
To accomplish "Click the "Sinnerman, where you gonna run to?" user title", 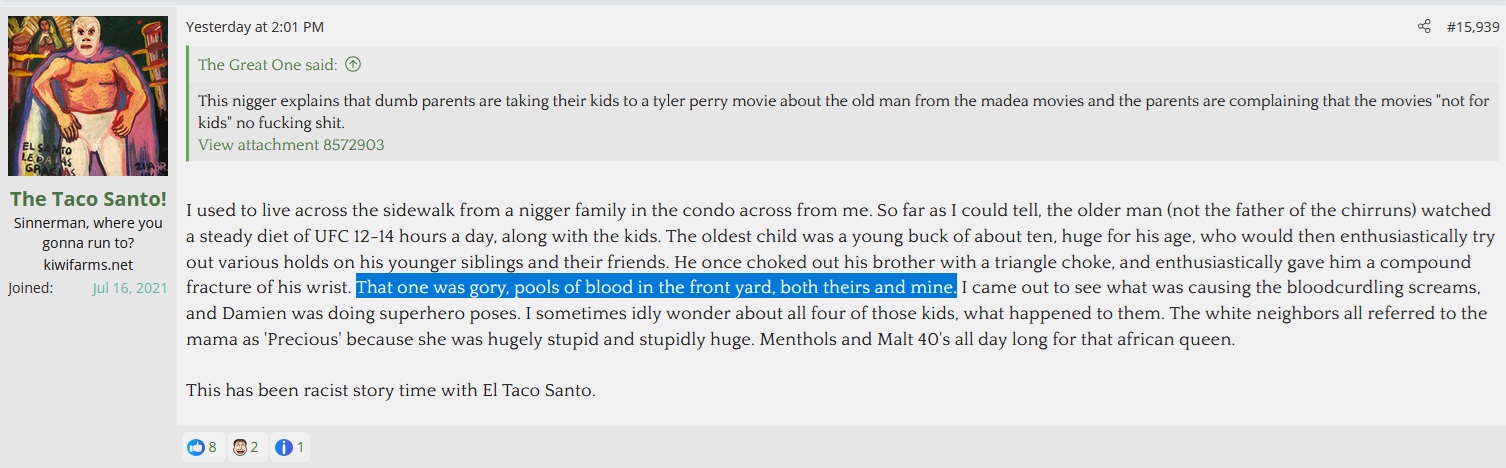I will (x=88, y=233).
